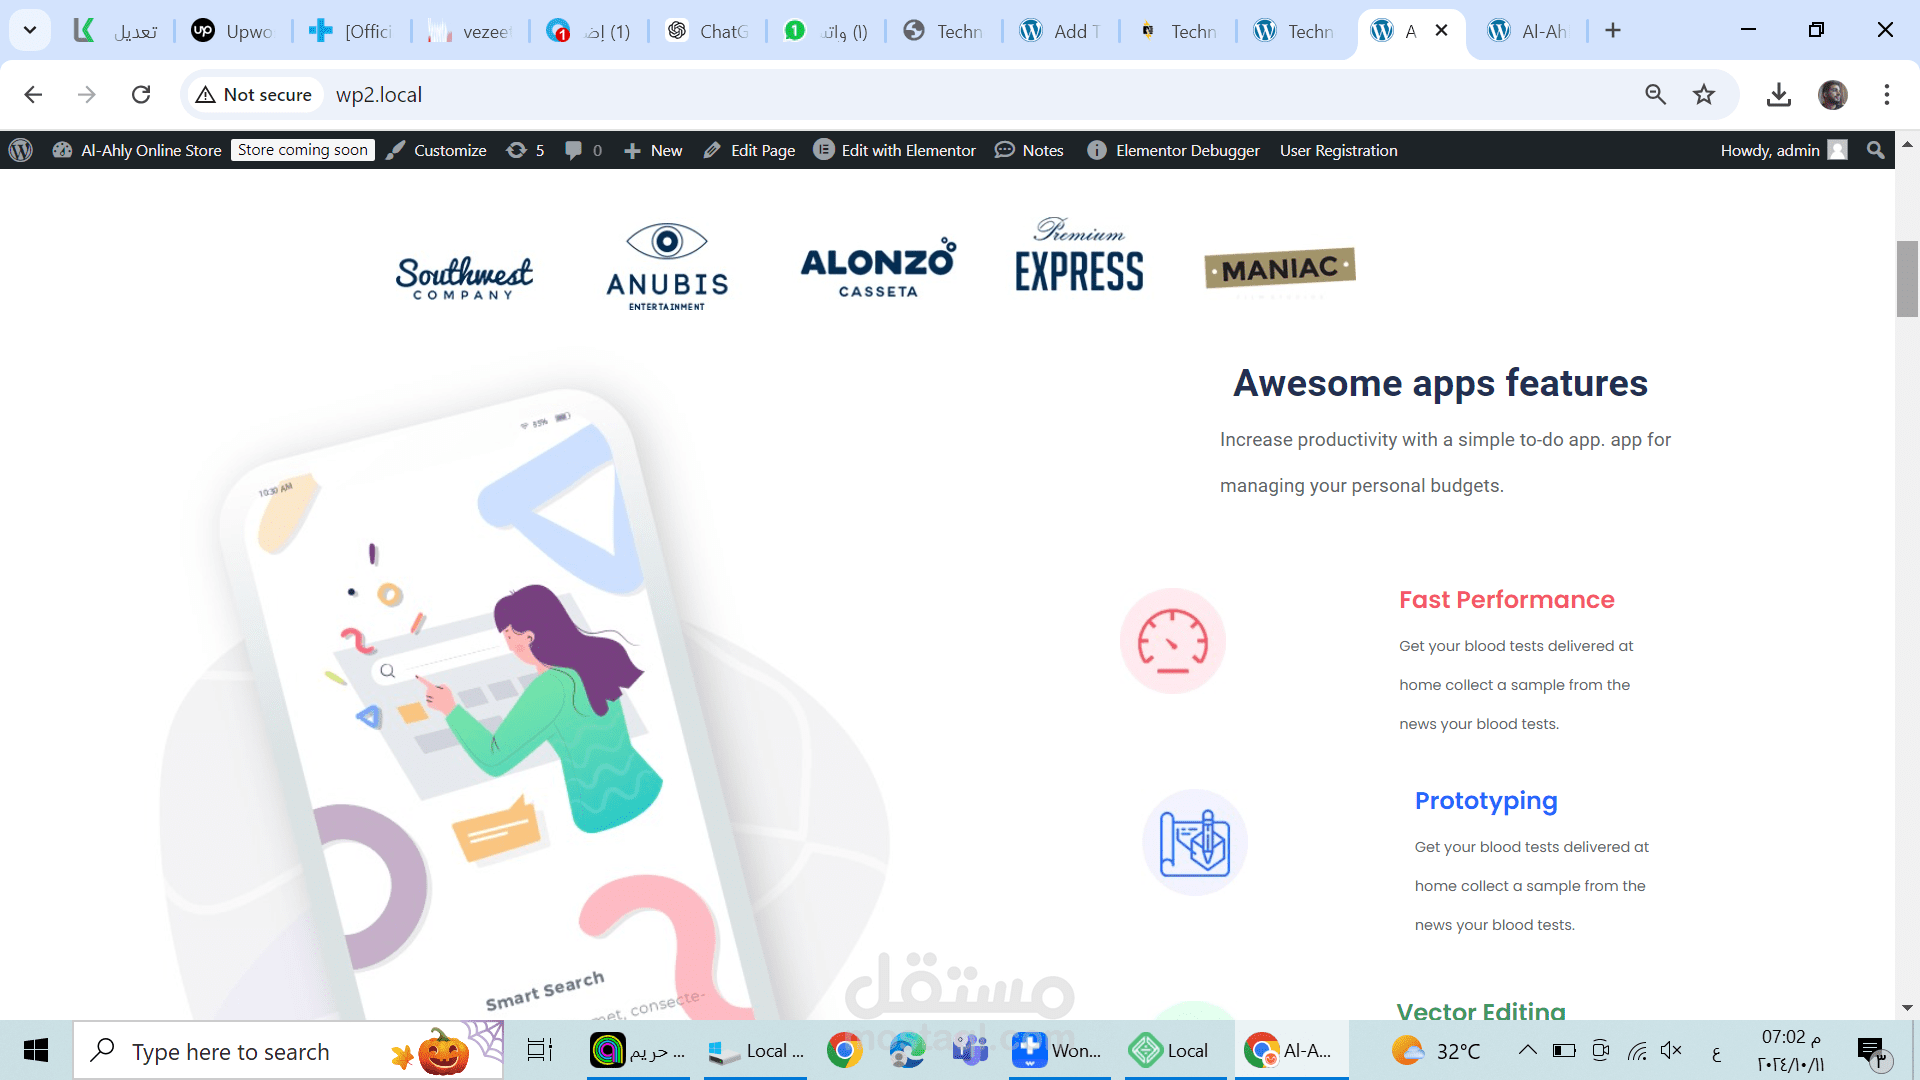Expand the tab search dropdown arrow
This screenshot has width=1920, height=1080.
pyautogui.click(x=30, y=30)
